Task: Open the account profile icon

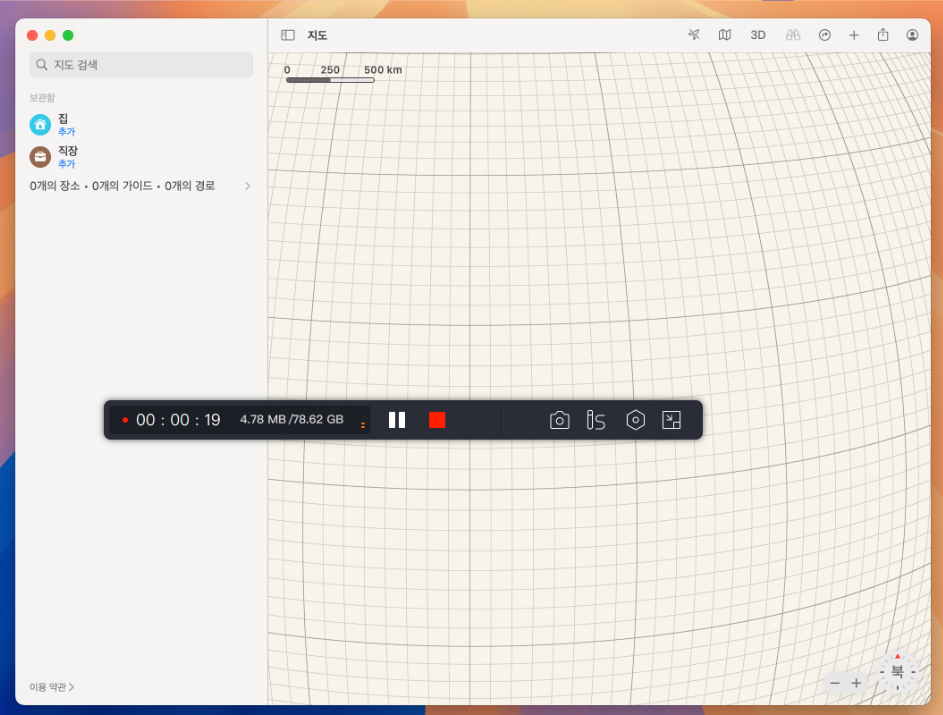Action: point(912,35)
